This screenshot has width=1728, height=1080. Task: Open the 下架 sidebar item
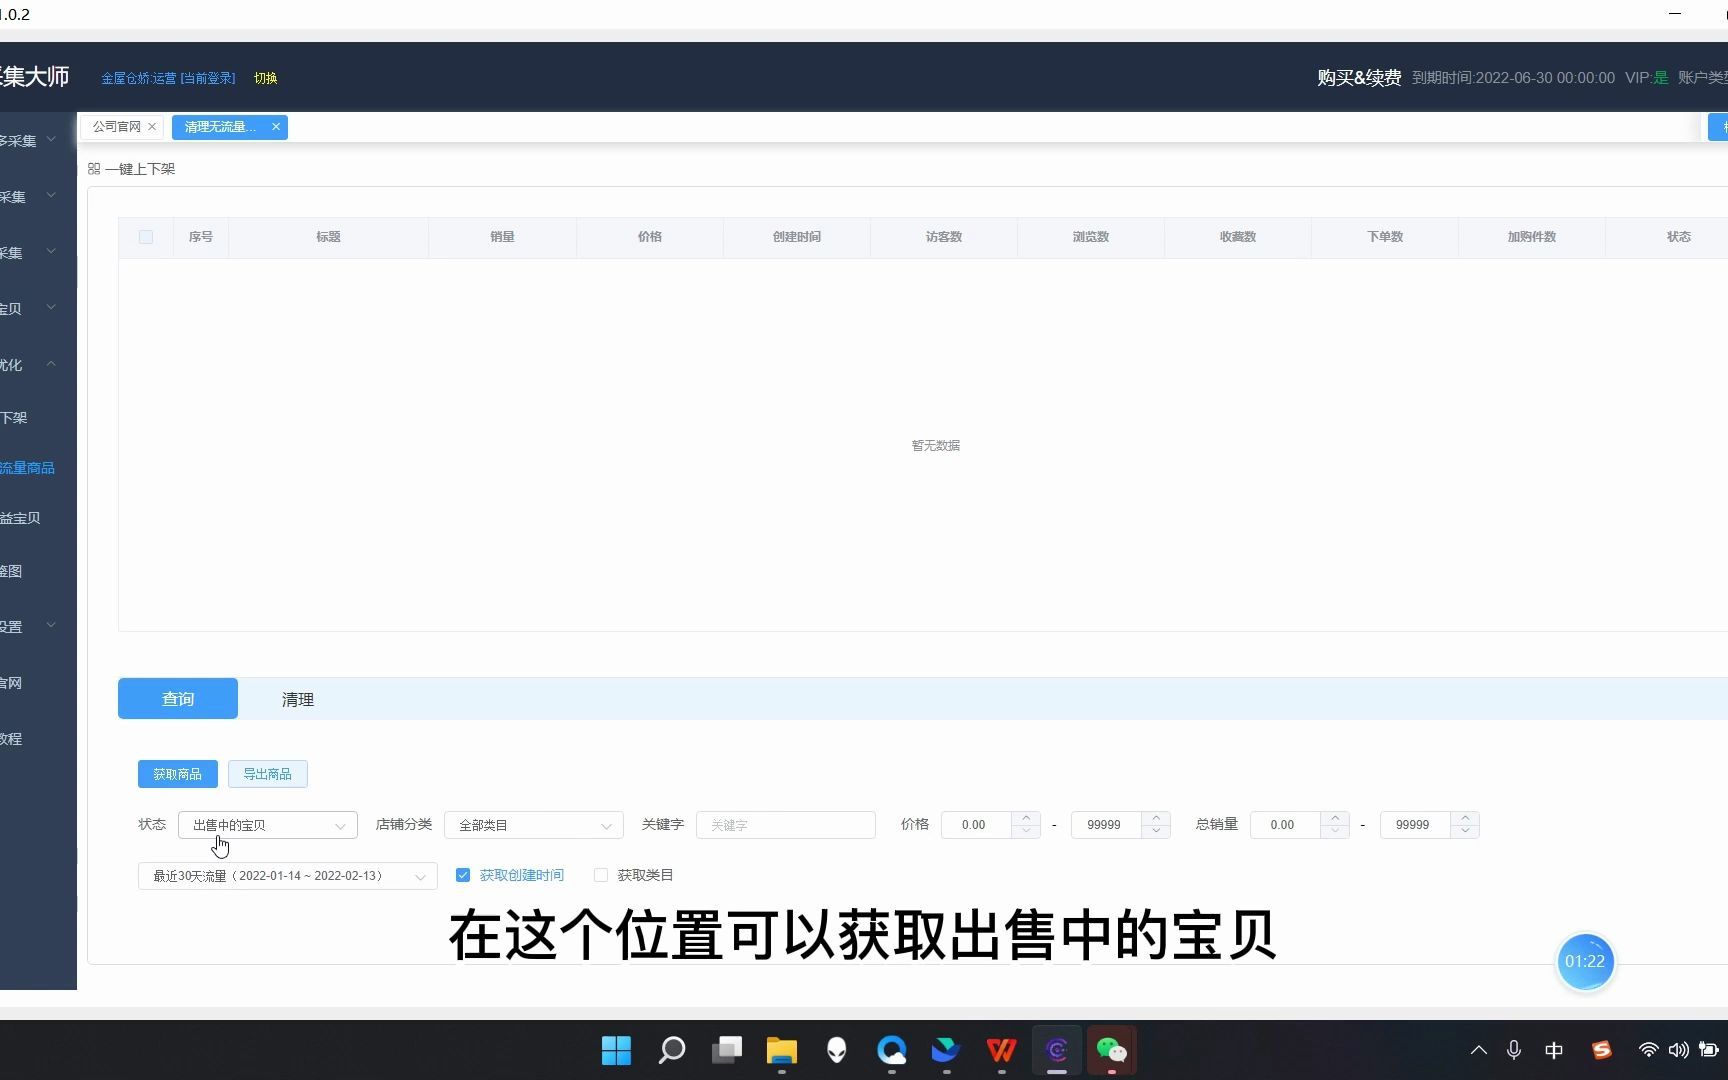tap(14, 418)
